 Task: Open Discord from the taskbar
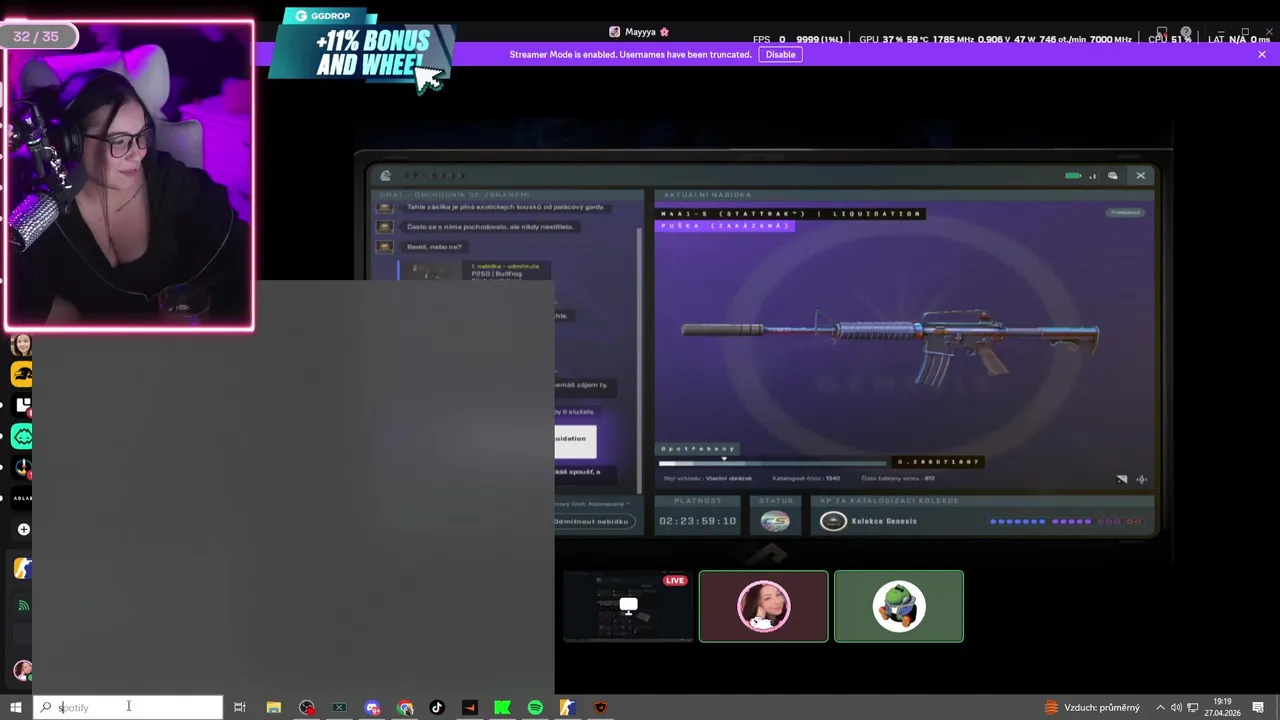tap(372, 707)
